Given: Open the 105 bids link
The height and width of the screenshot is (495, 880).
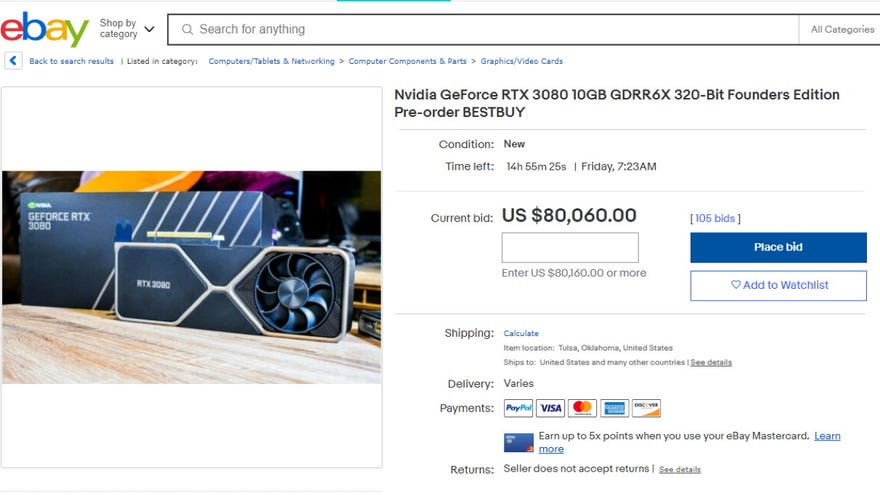Looking at the screenshot, I should point(714,218).
